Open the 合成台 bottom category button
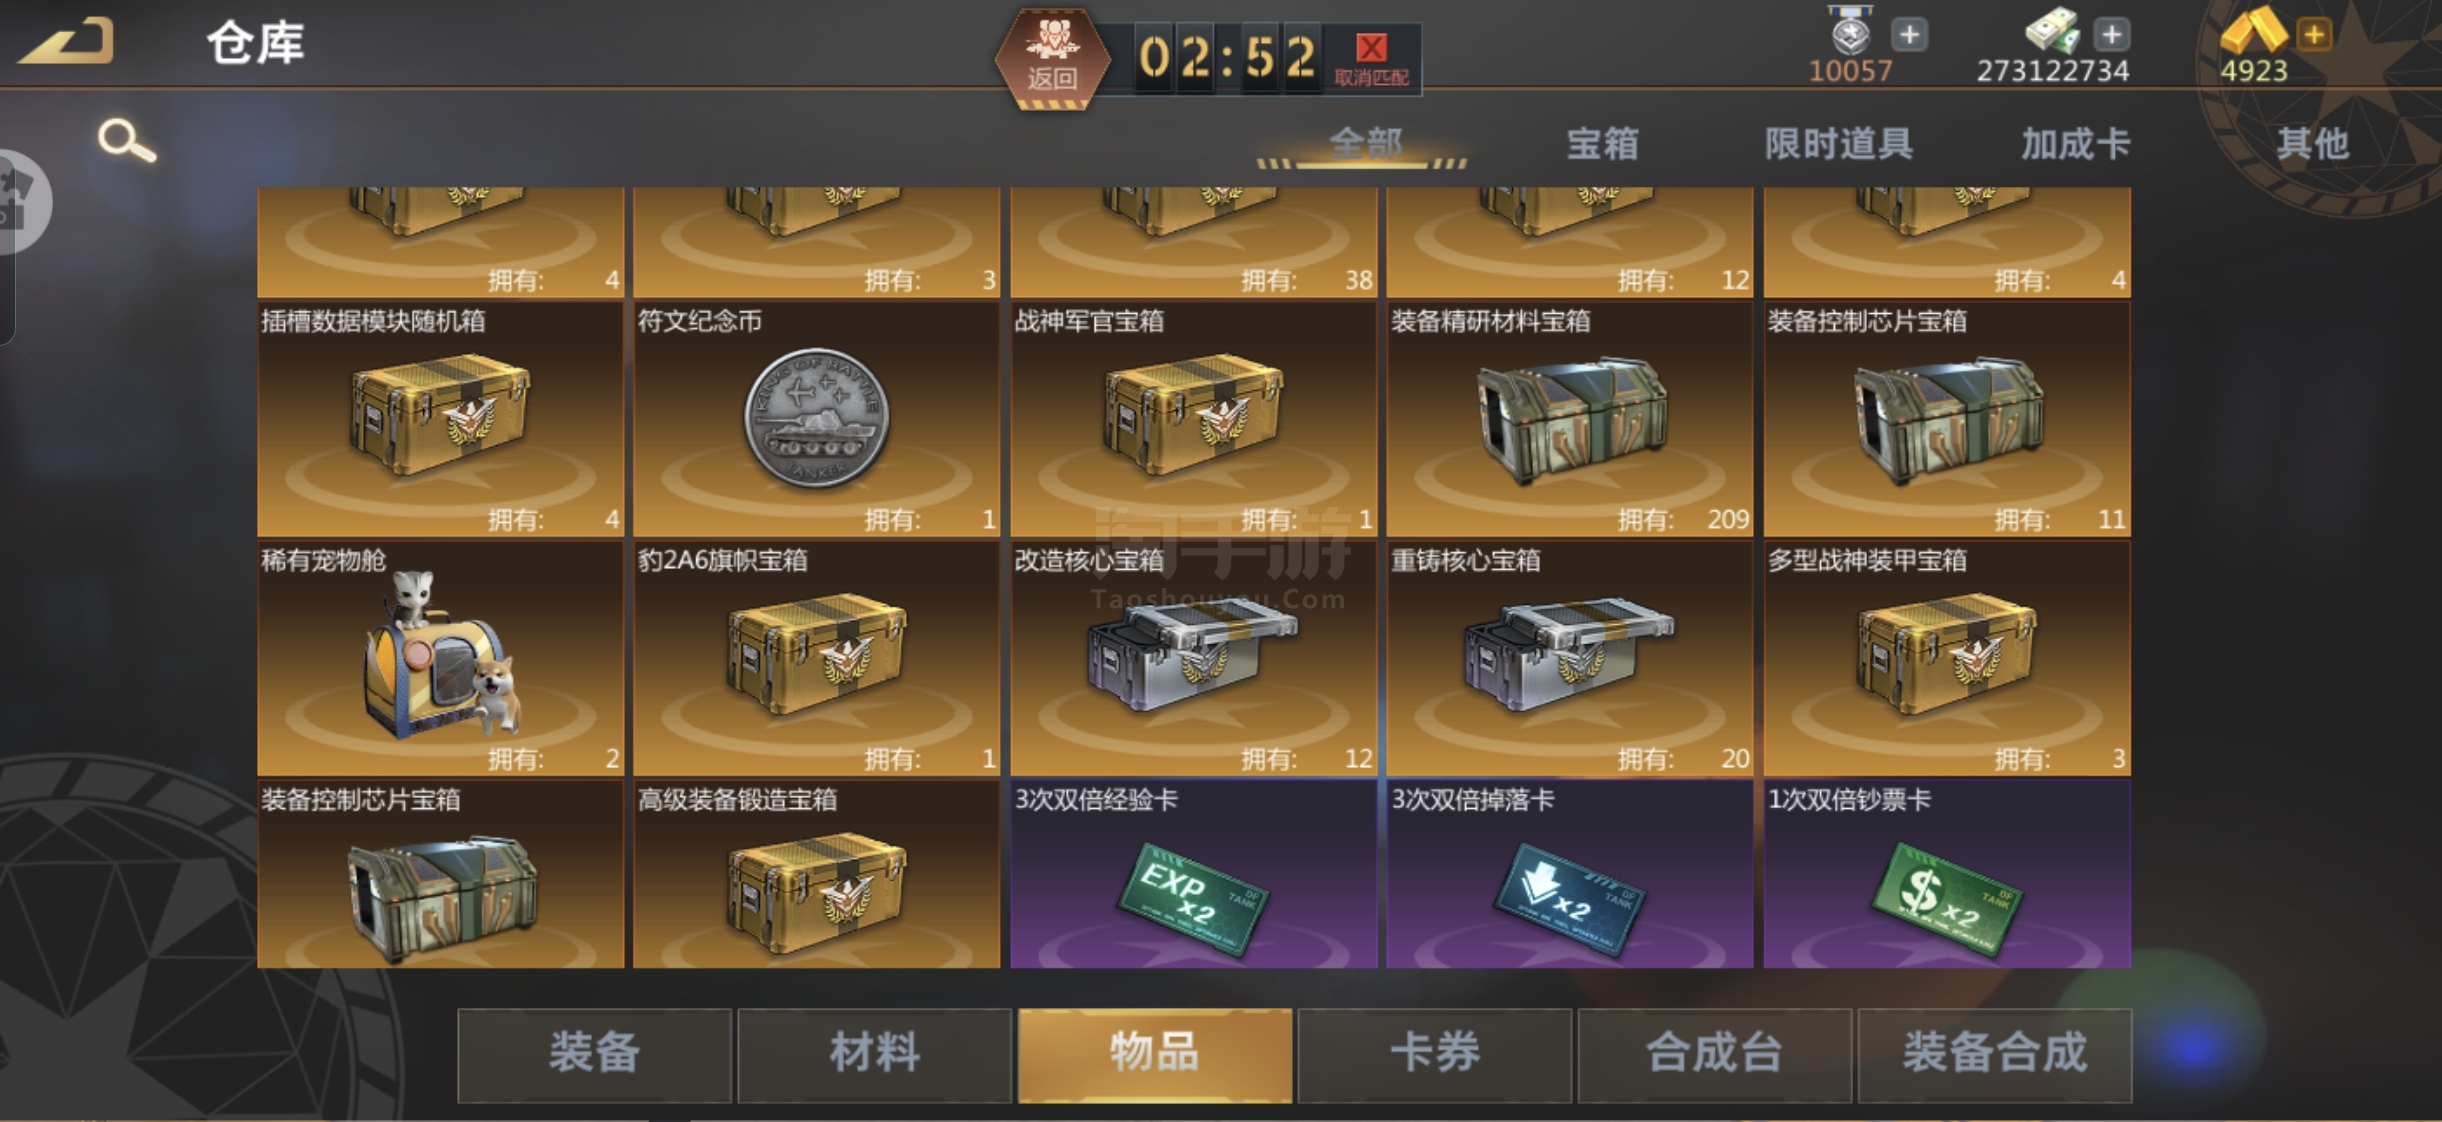 pyautogui.click(x=1714, y=1054)
